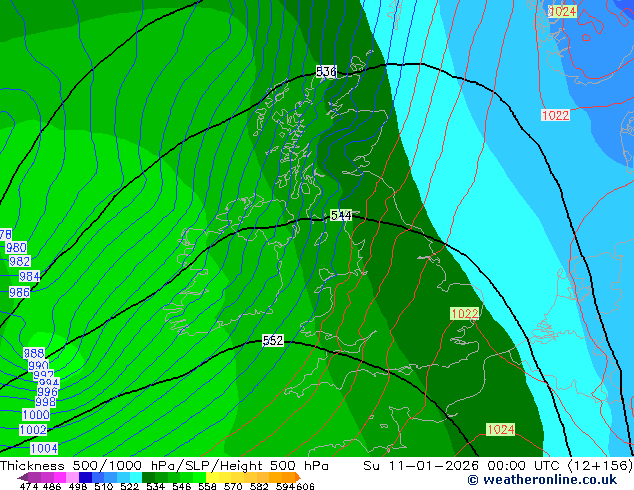Click the legend value 582
634x490 pixels.
(259, 486)
